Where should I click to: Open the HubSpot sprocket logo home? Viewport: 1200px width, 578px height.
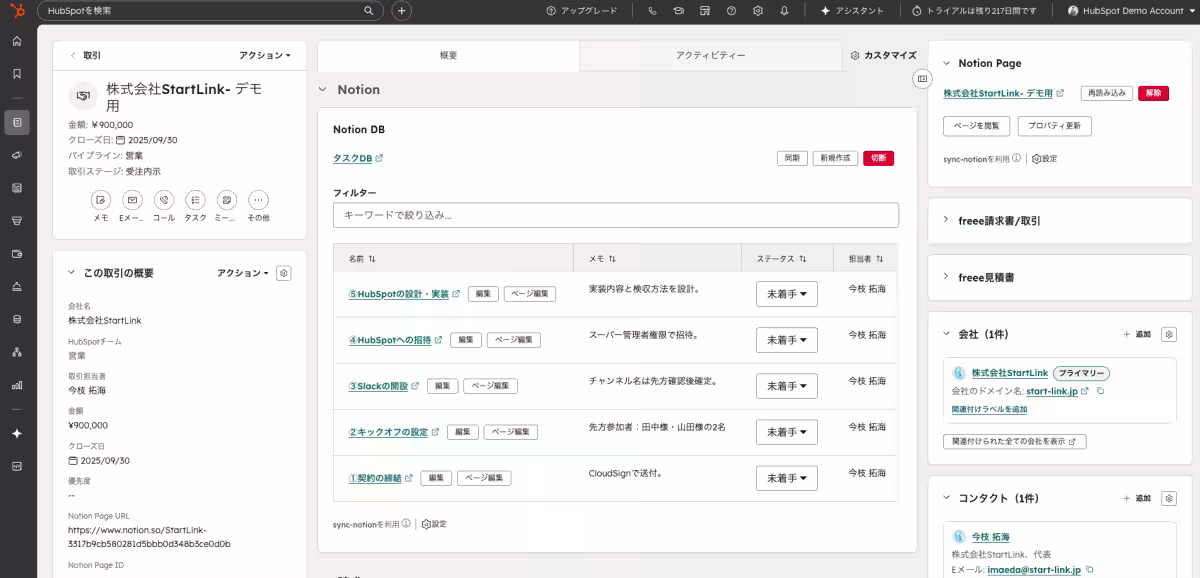pyautogui.click(x=16, y=10)
